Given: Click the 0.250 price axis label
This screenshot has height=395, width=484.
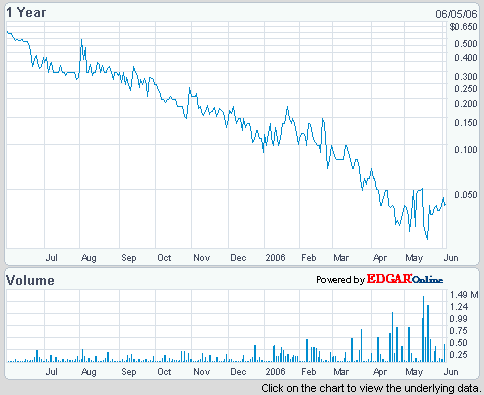Looking at the screenshot, I should [x=466, y=89].
